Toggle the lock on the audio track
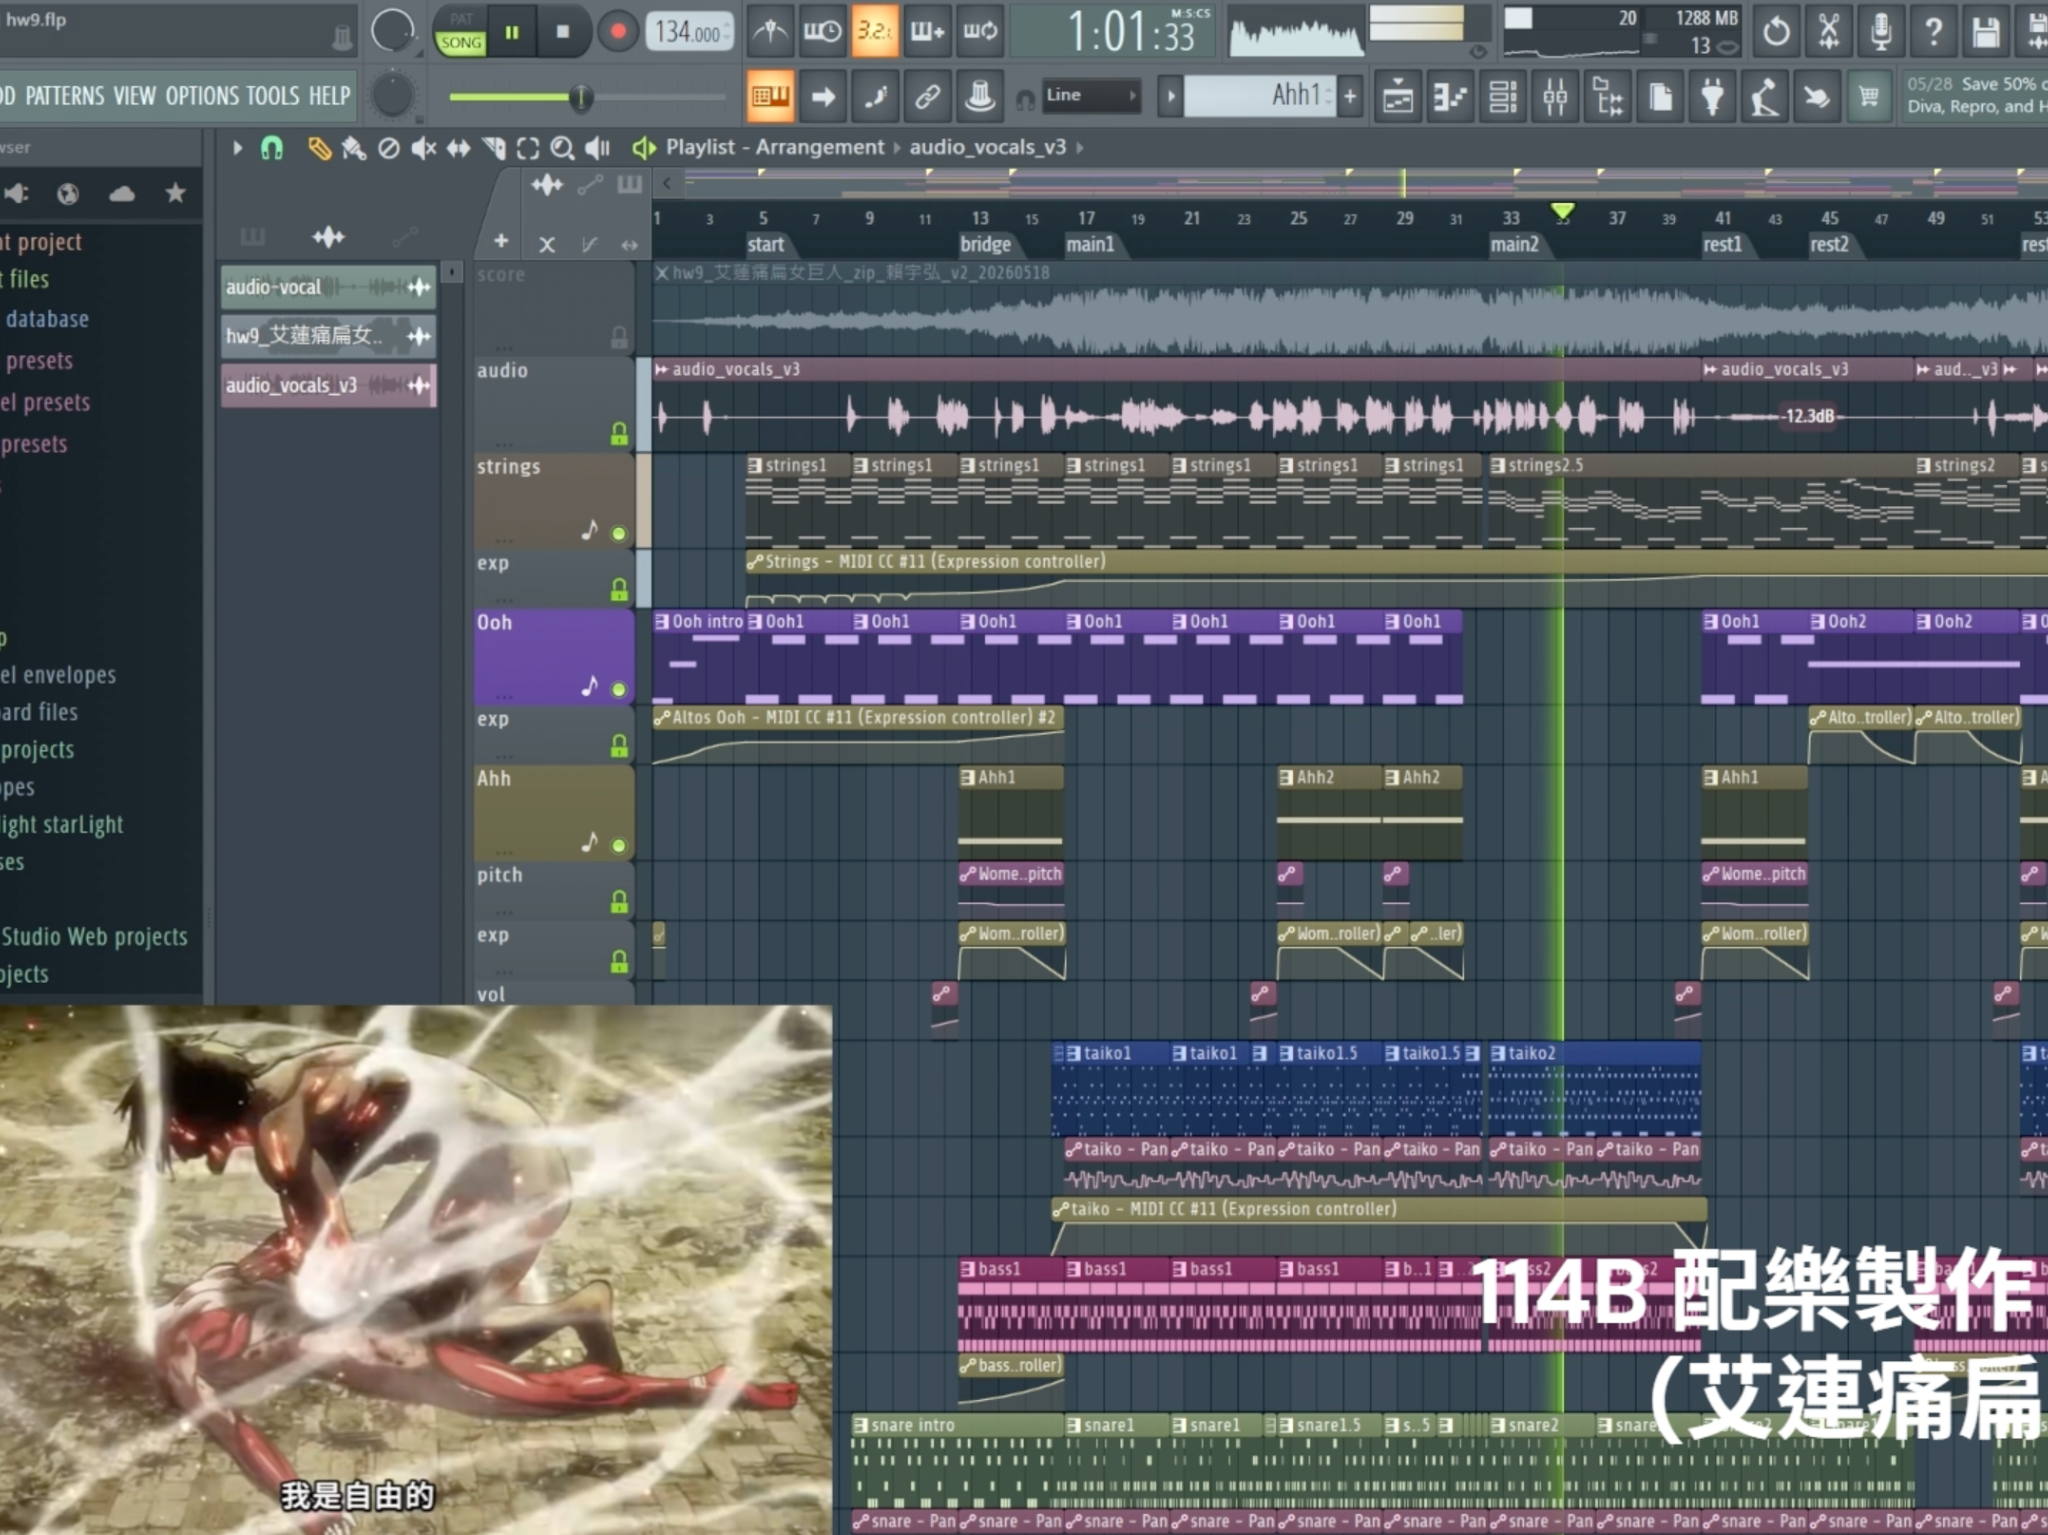The image size is (2048, 1535). (x=619, y=433)
